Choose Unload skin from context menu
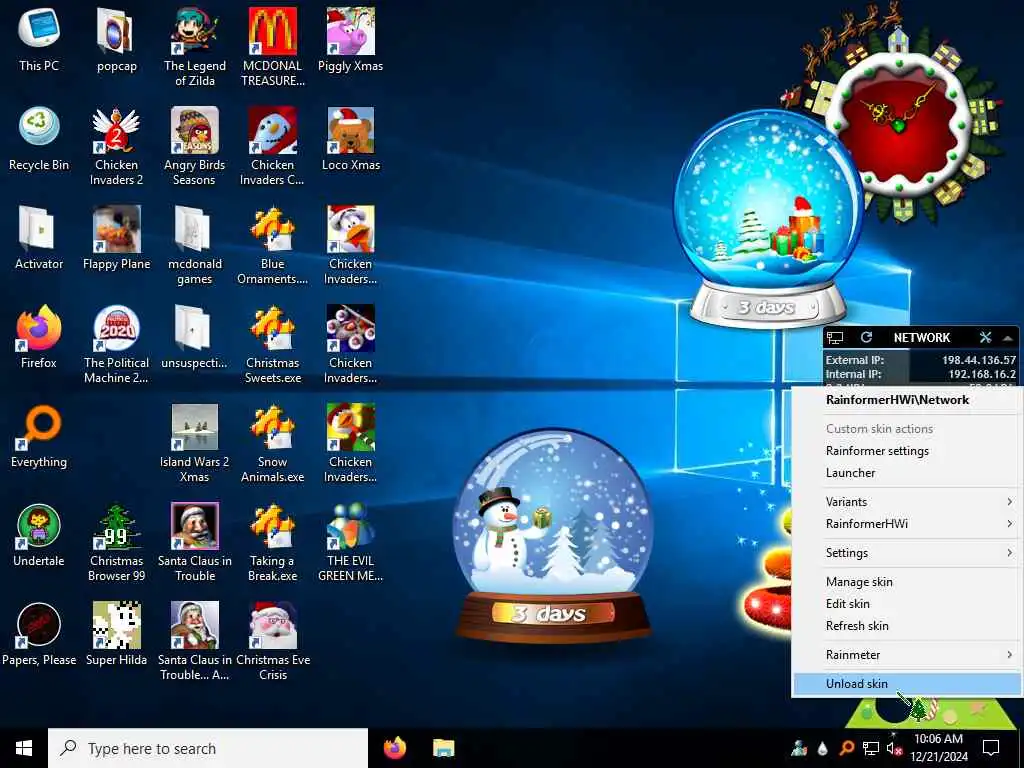 [x=907, y=684]
